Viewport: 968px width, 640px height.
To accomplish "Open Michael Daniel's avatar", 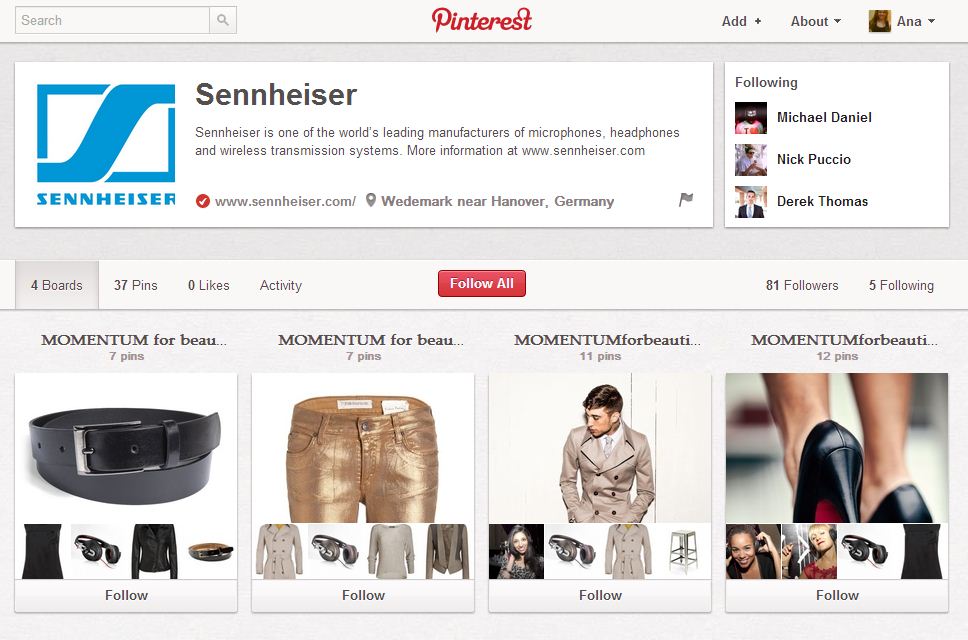I will click(x=751, y=118).
